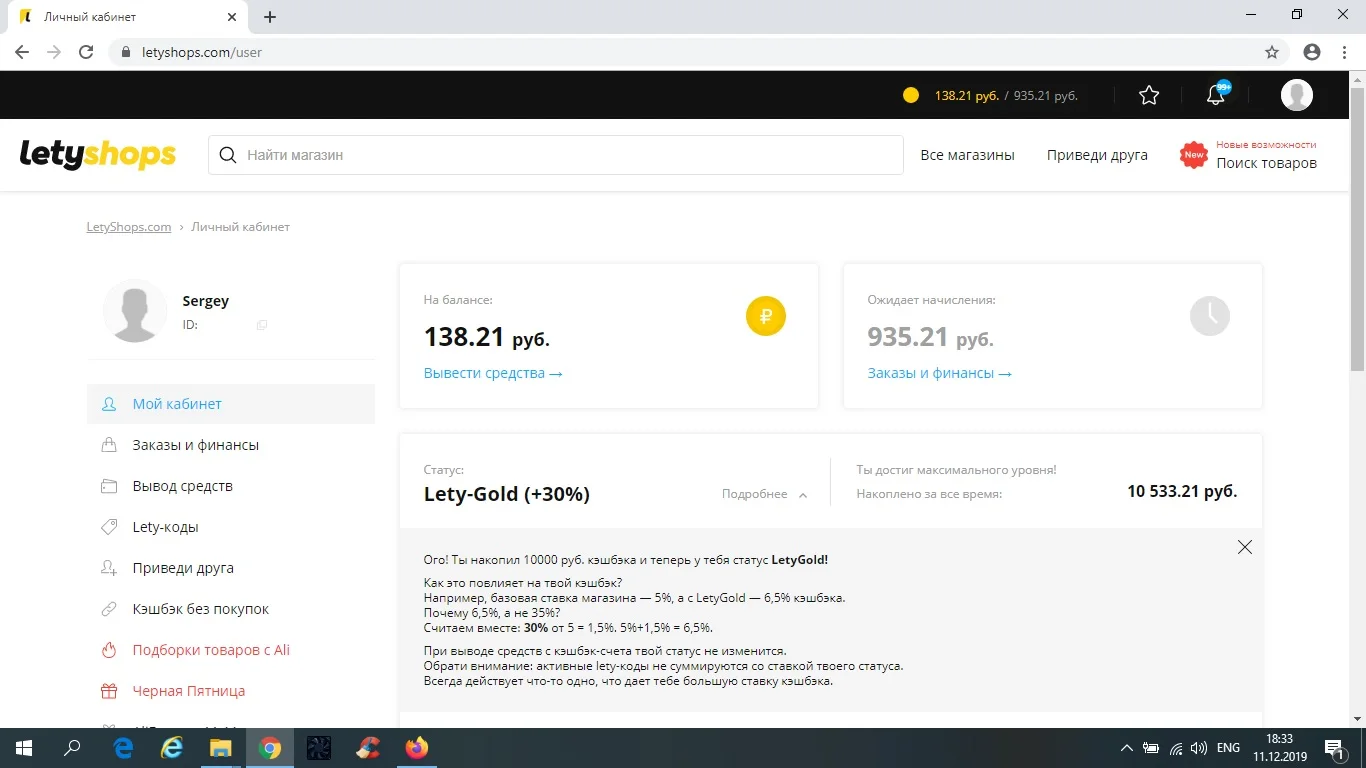Screen dimensions: 1366x768
Task: Open Приведи друга in the top navigation
Action: tap(1097, 155)
